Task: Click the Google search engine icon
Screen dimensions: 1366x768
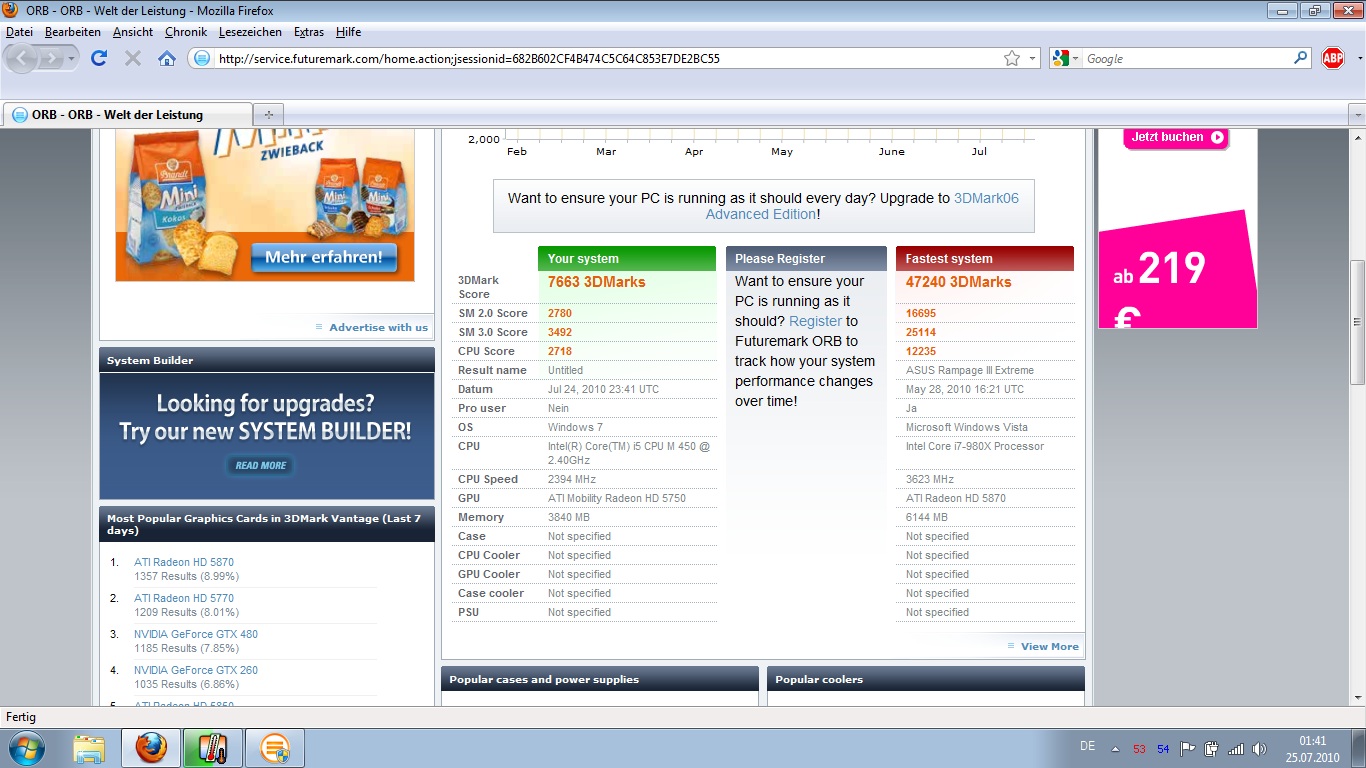Action: [x=1060, y=58]
